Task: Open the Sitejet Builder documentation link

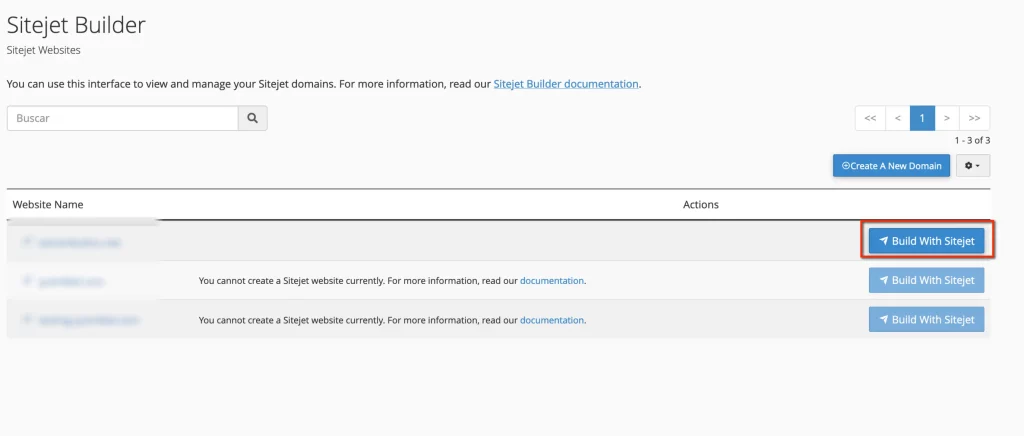Action: click(x=566, y=84)
